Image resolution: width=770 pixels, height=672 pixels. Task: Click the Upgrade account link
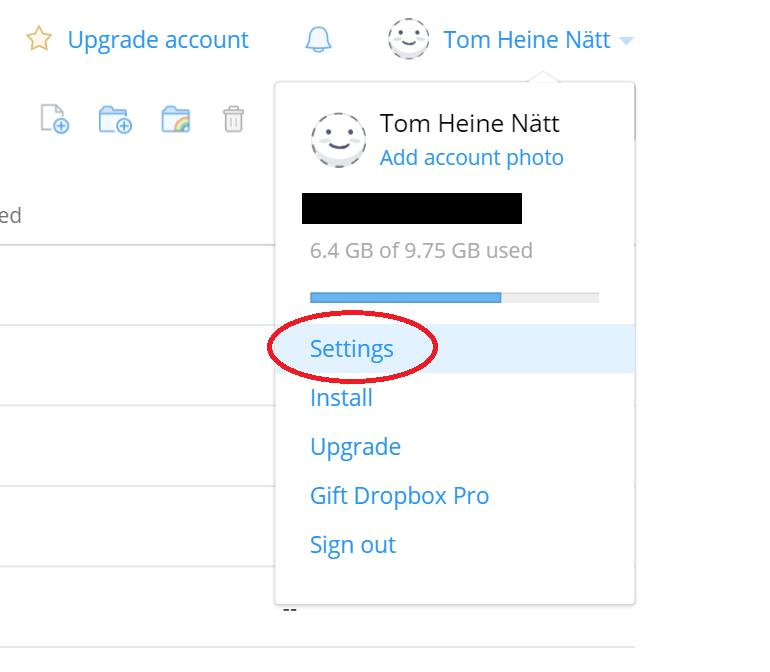158,40
